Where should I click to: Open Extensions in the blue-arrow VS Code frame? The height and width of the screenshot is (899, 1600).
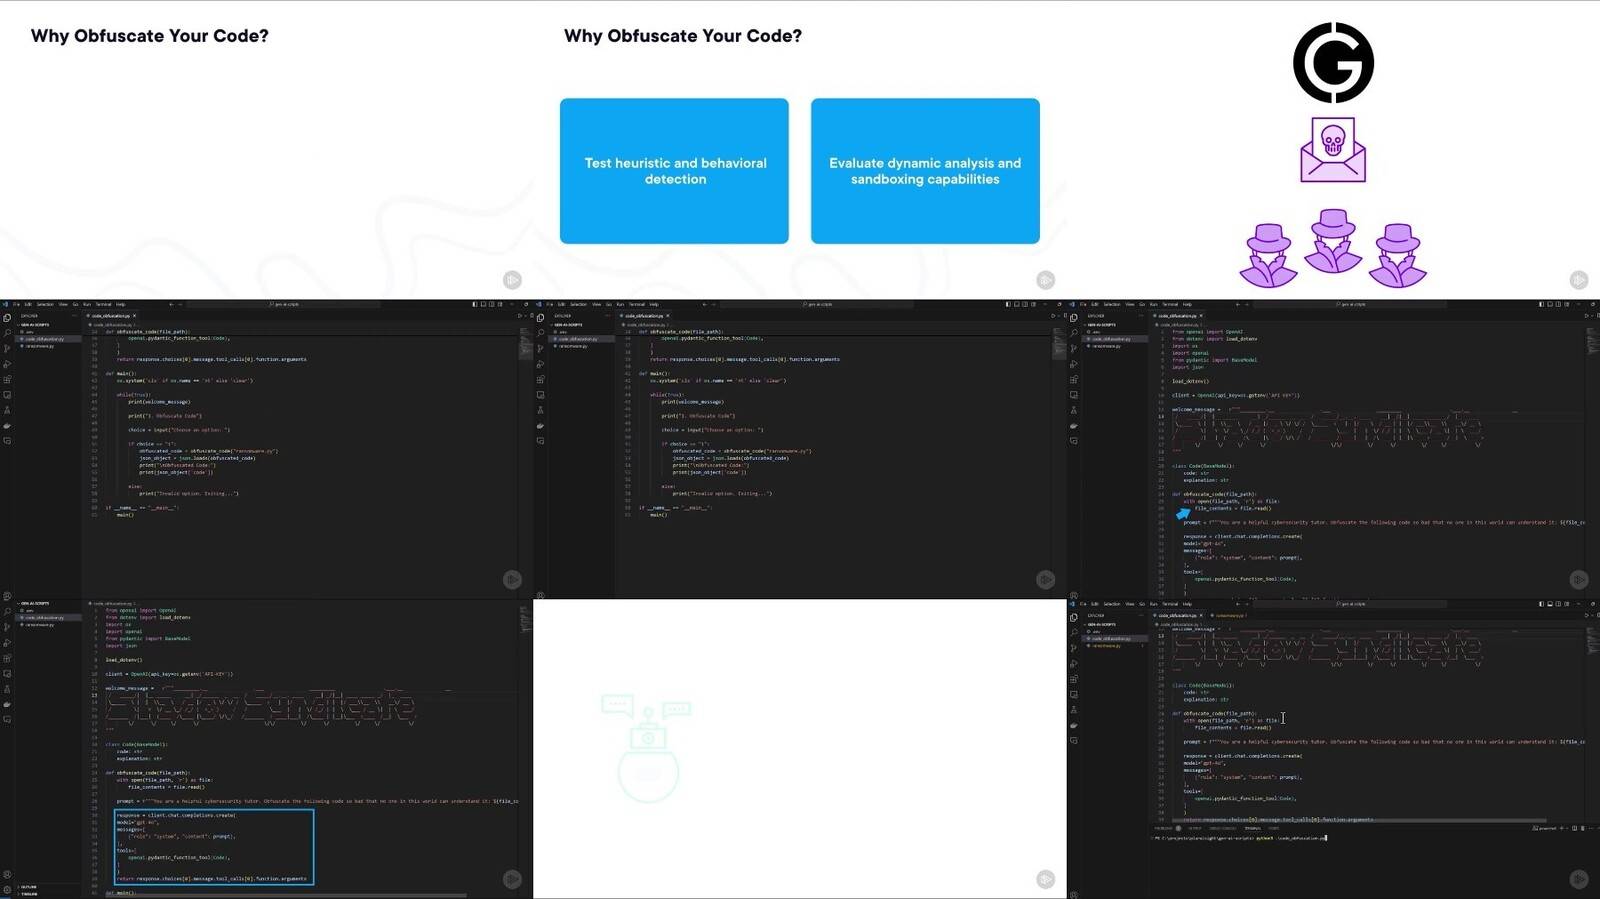(1074, 379)
